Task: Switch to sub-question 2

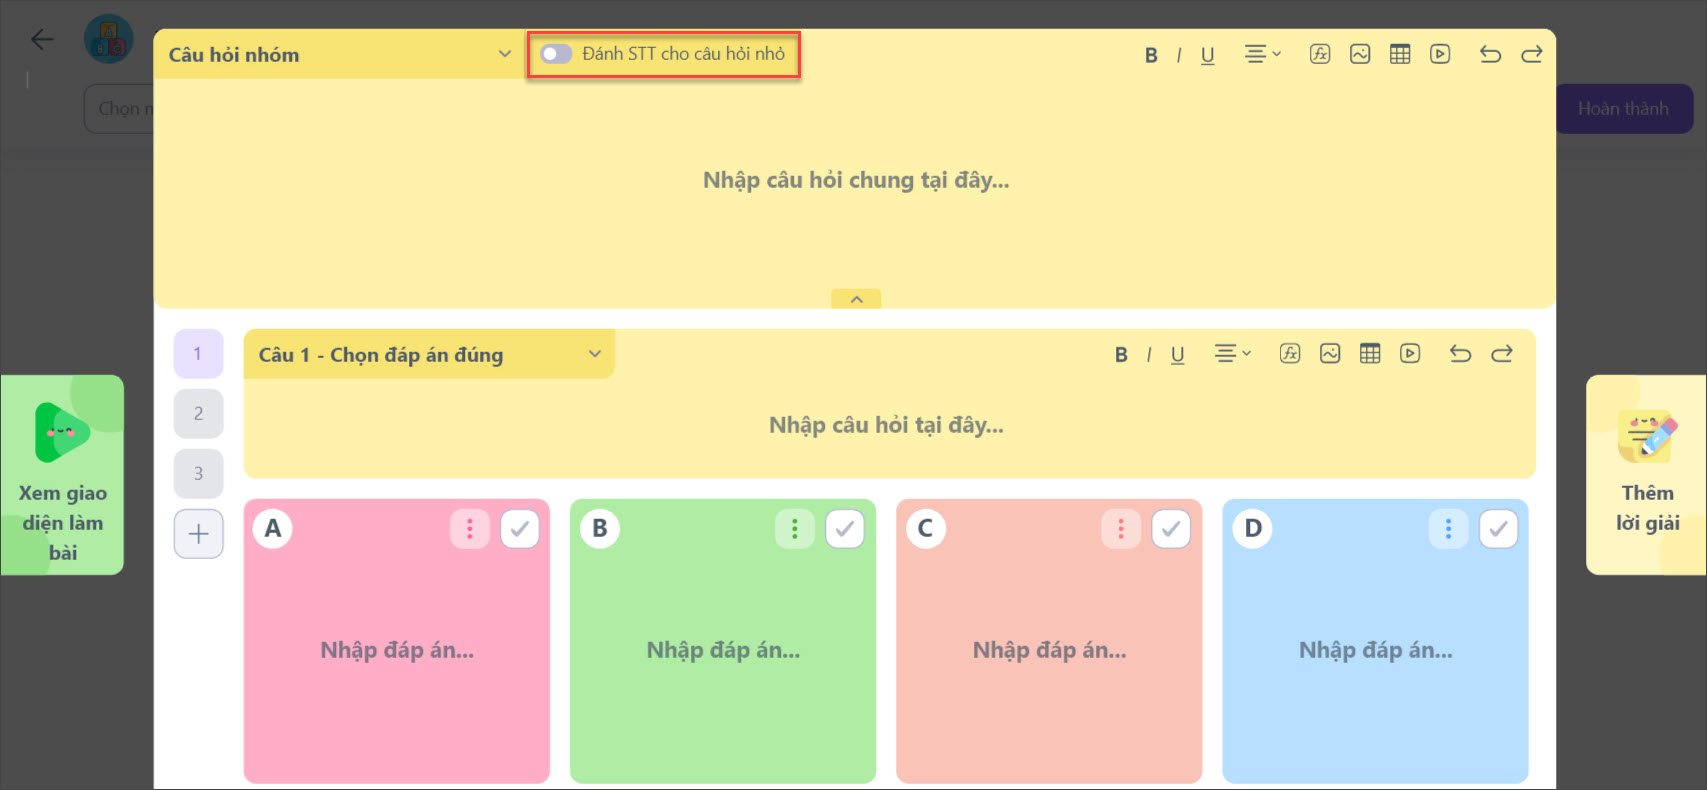Action: click(198, 413)
